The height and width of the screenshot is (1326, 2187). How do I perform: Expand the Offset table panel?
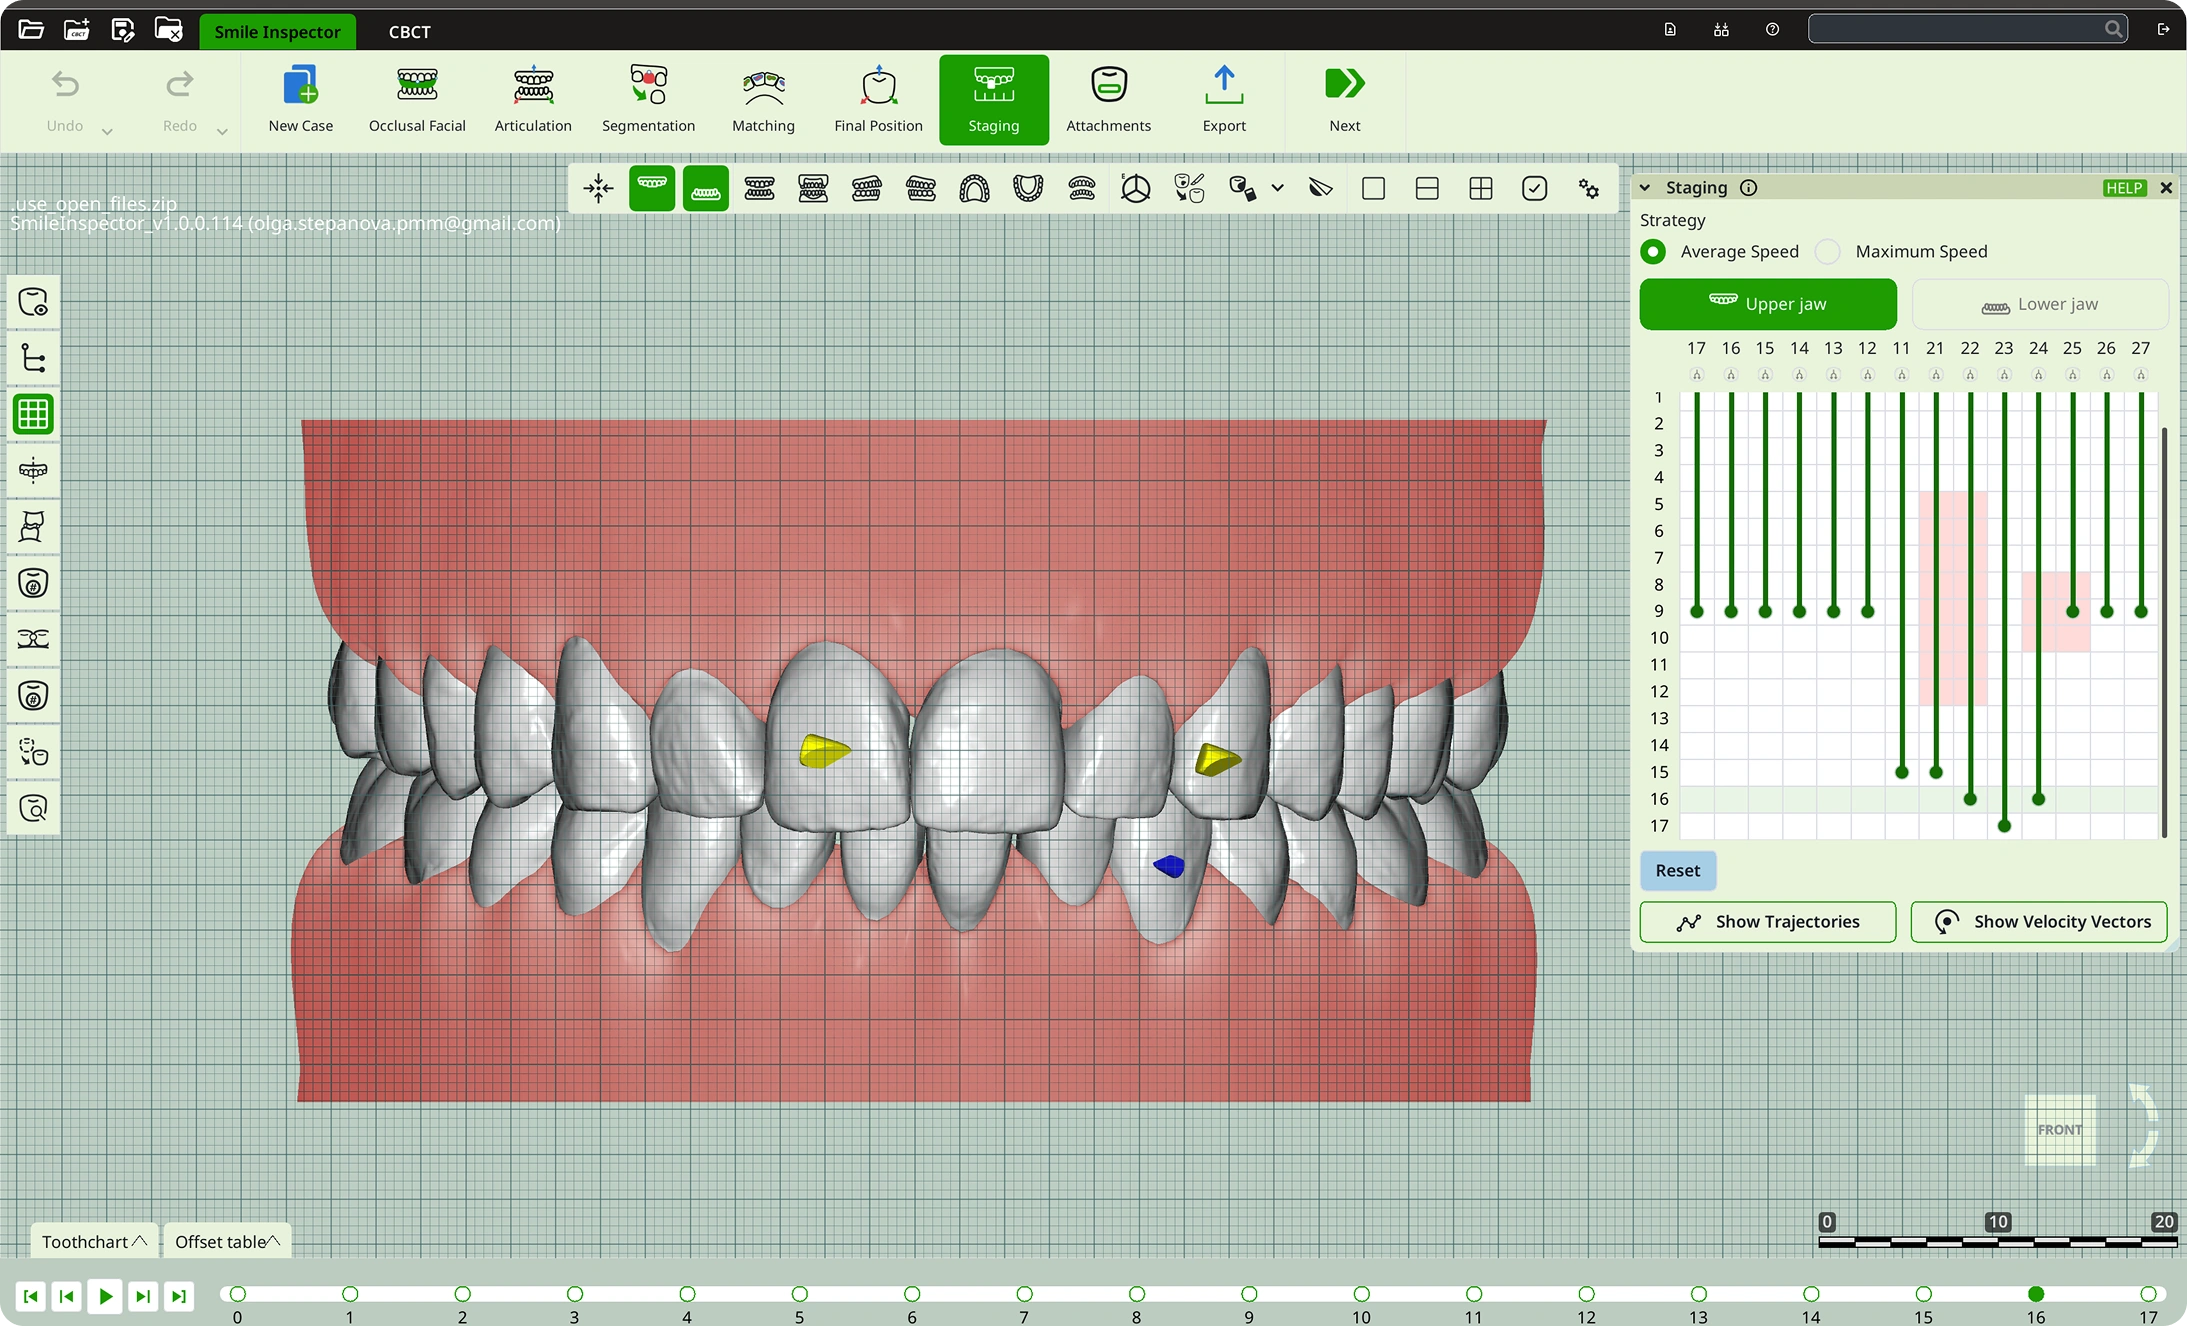tap(227, 1241)
